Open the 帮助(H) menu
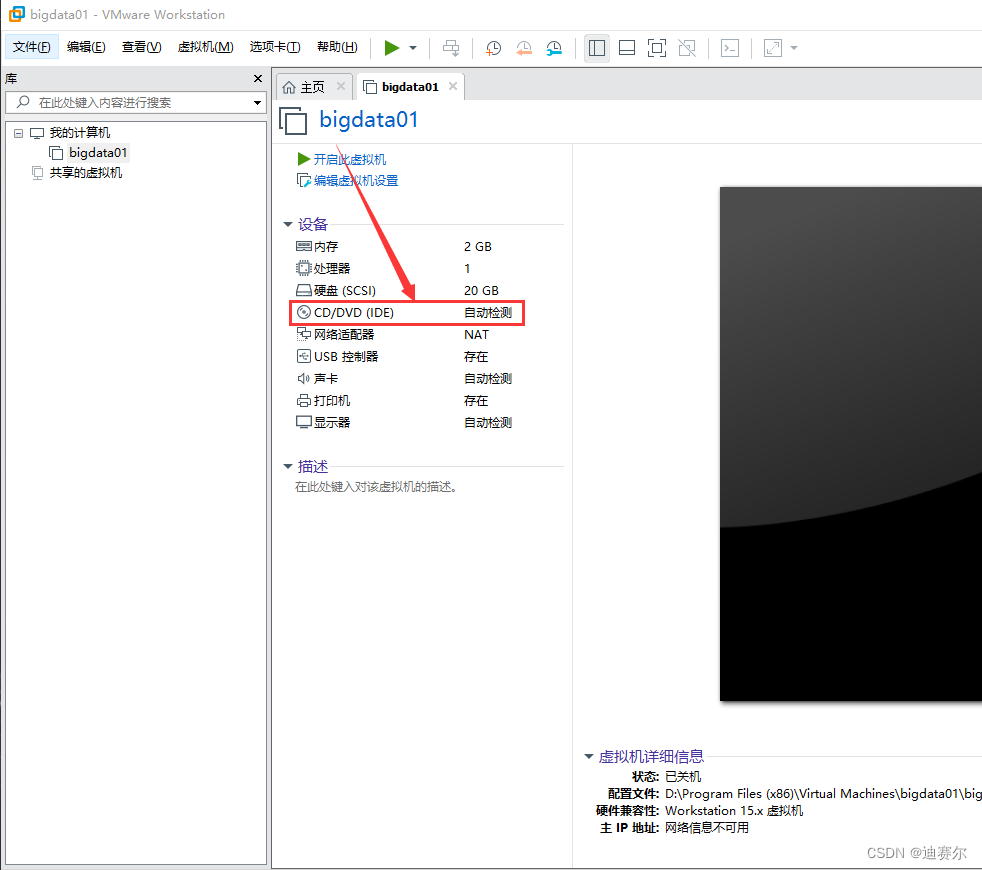The width and height of the screenshot is (982, 870). click(337, 47)
